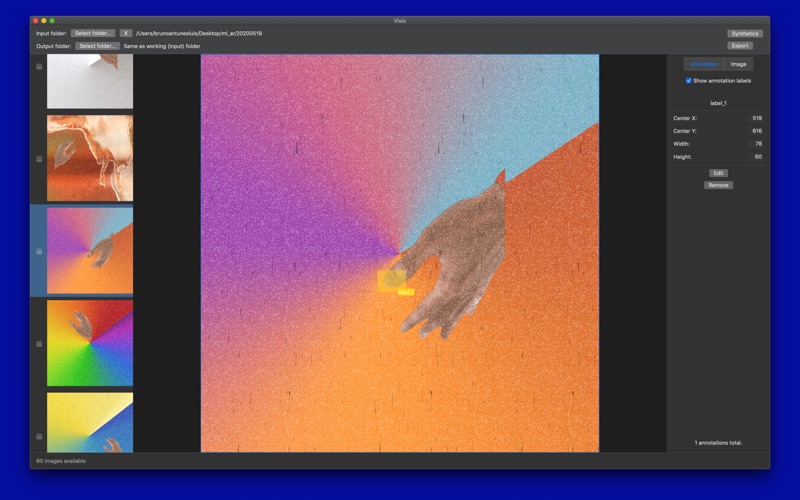Select the copper hand image thumbnail
Viewport: 800px width, 500px height.
coord(90,158)
